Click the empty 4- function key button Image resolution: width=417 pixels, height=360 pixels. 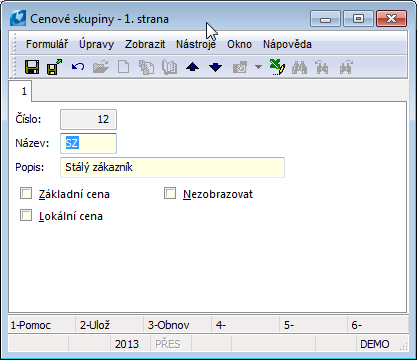[x=246, y=325]
